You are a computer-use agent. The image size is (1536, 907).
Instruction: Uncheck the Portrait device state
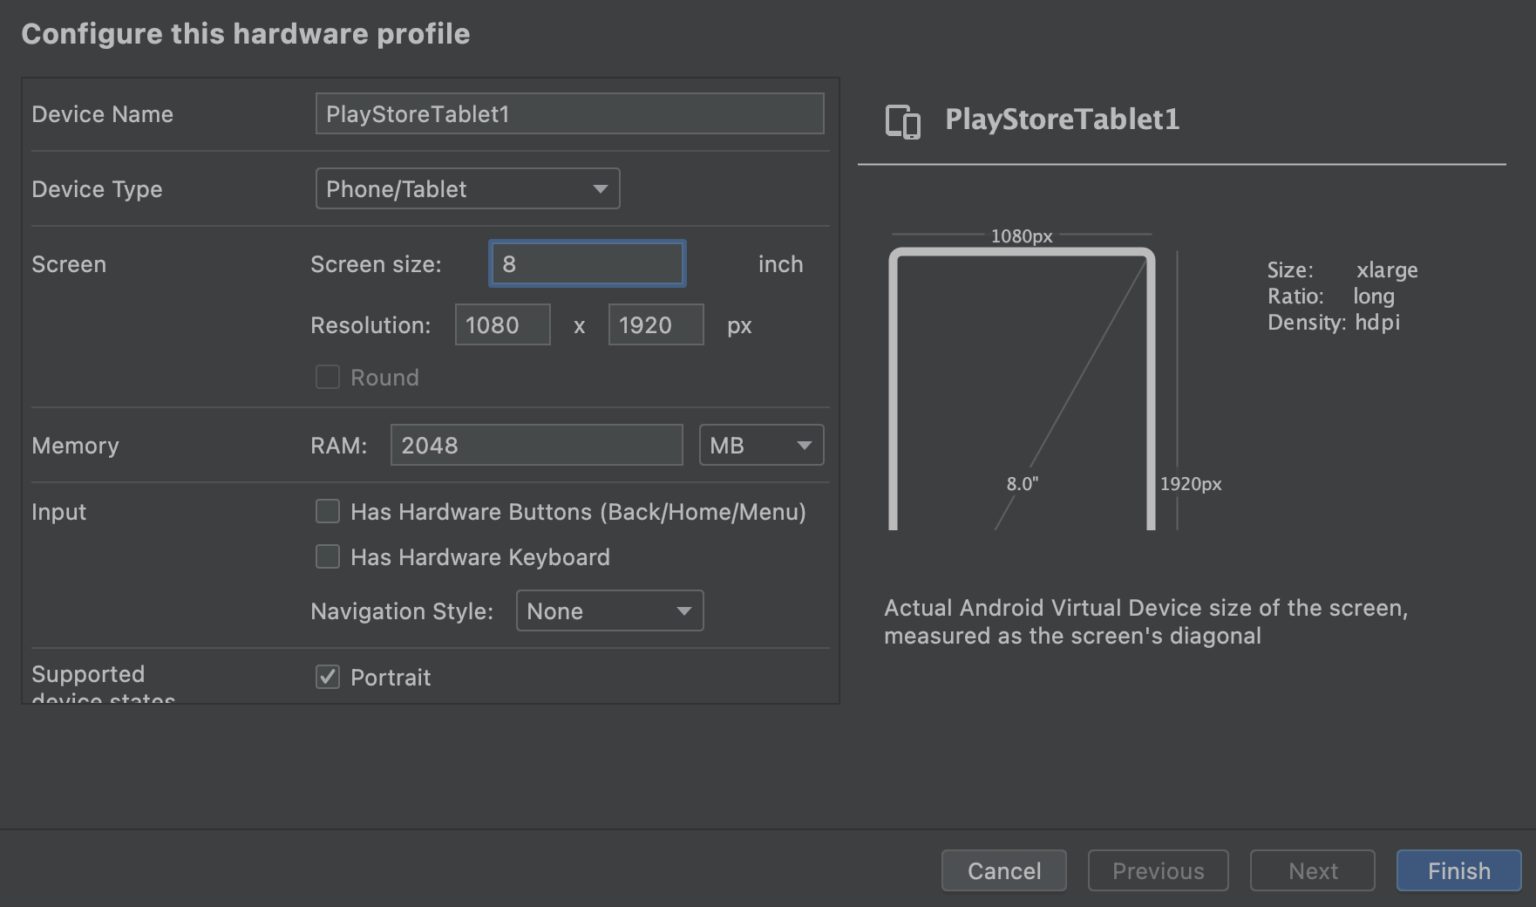point(327,677)
